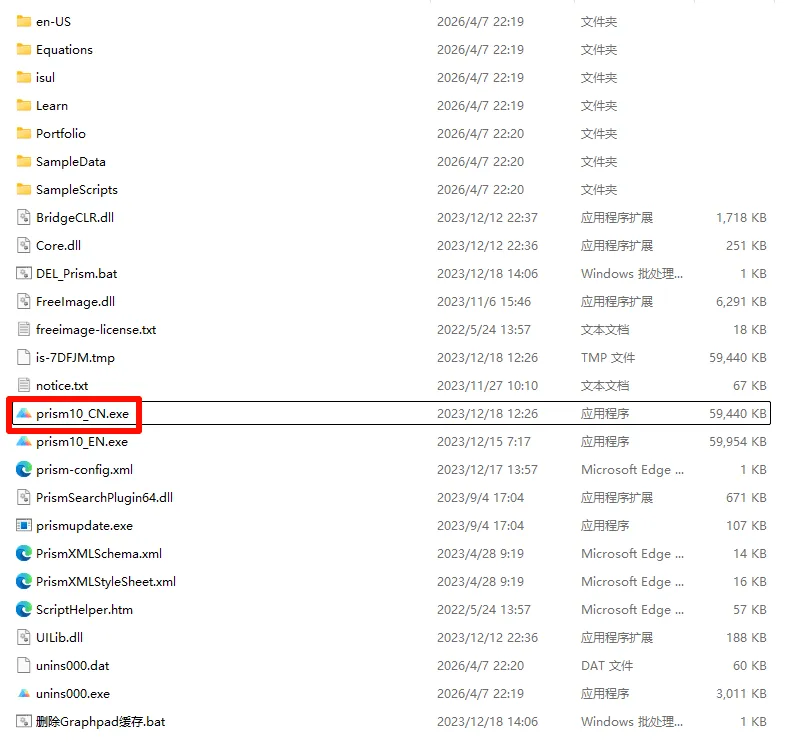791x745 pixels.
Task: Select the en-US folder name
Action: coord(53,22)
